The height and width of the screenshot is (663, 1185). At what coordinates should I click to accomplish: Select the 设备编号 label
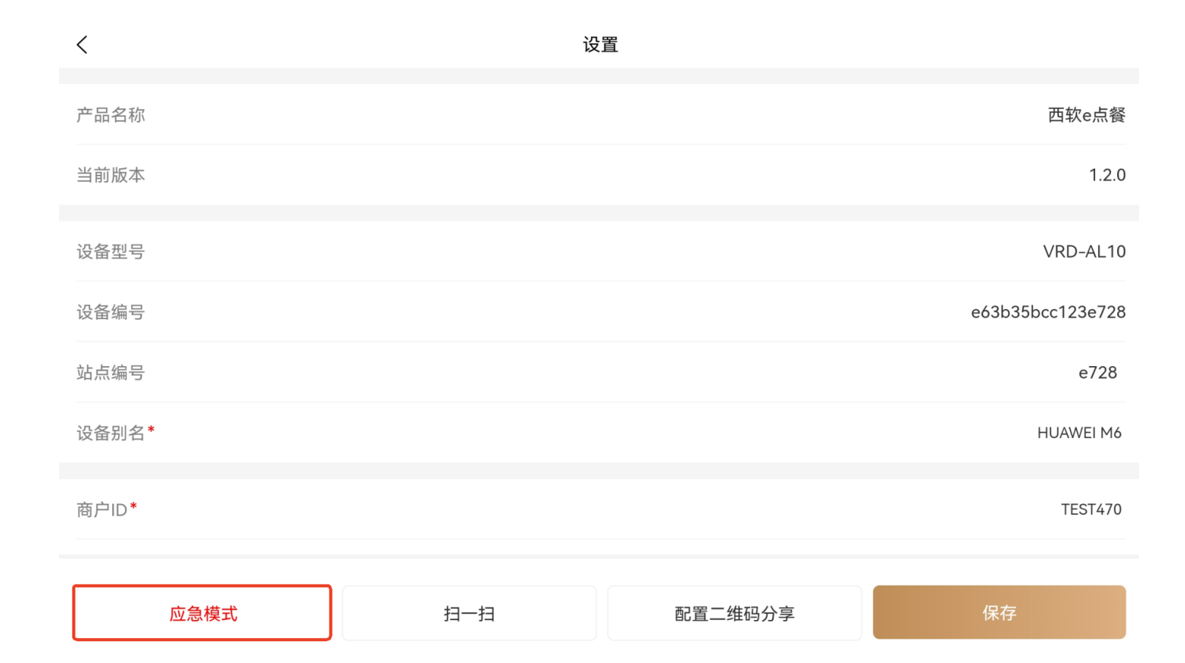[111, 312]
